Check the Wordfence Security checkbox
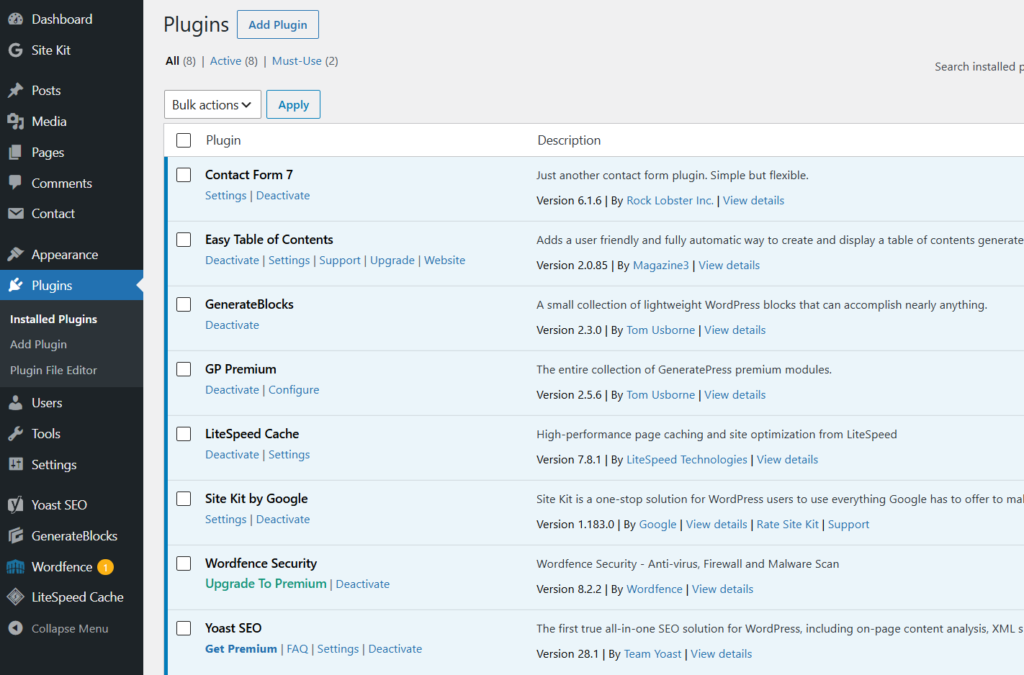The width and height of the screenshot is (1024, 675). (x=184, y=563)
